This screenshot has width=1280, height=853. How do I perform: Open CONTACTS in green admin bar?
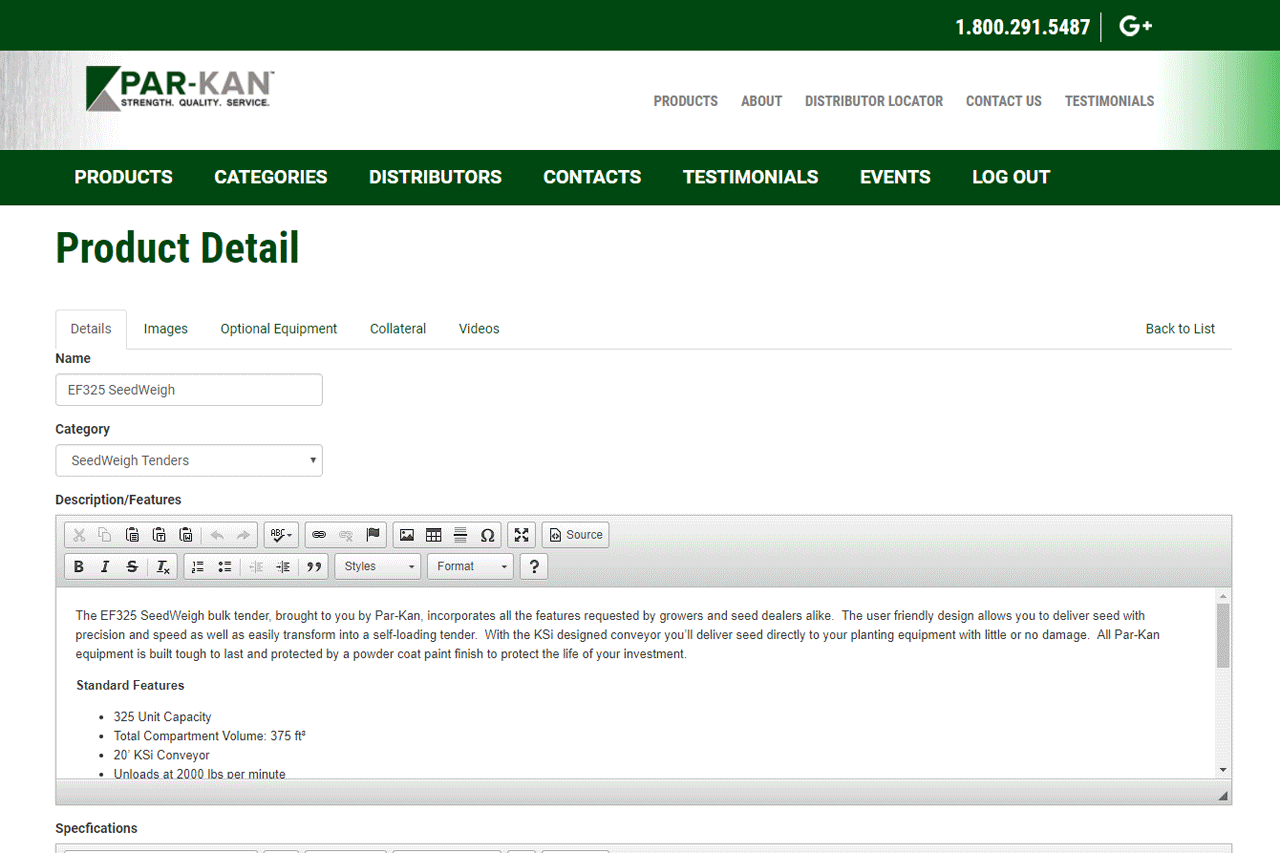click(592, 177)
